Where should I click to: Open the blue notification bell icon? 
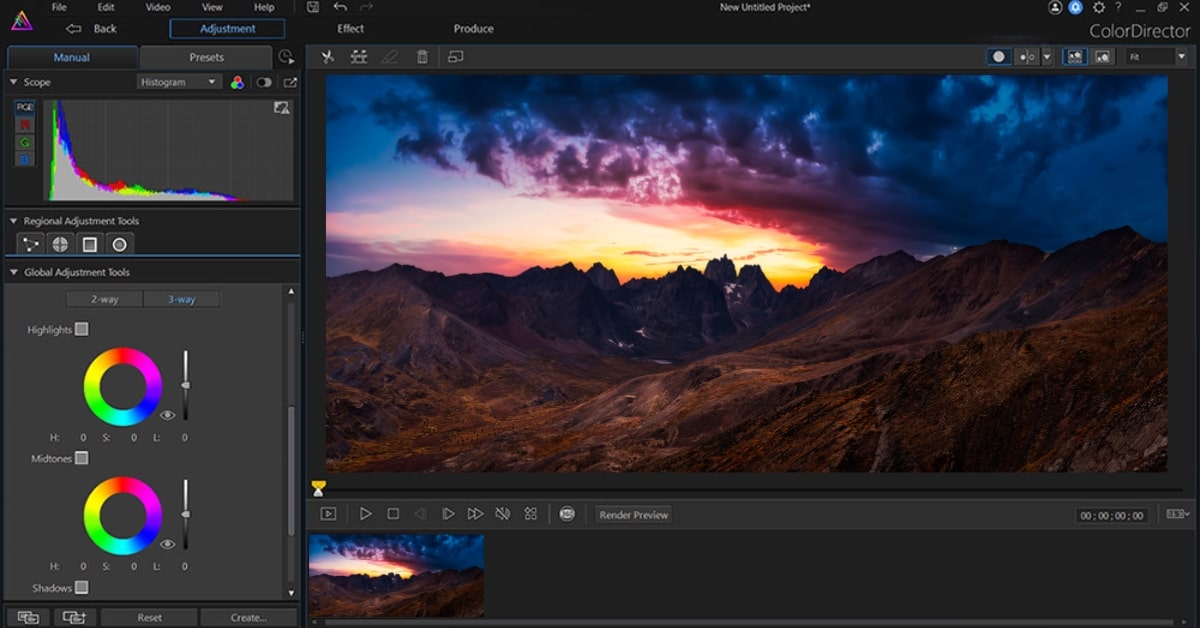click(1075, 7)
